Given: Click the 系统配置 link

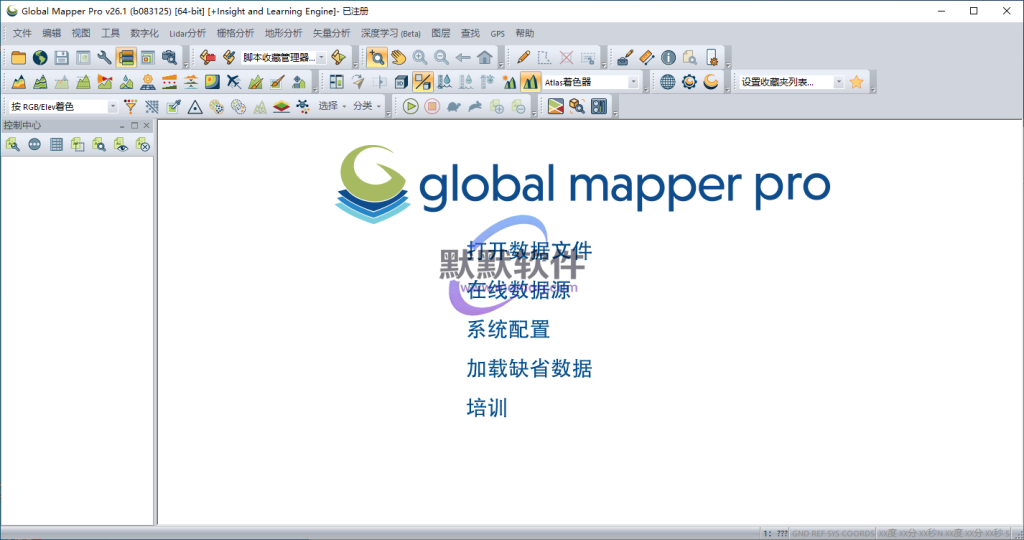Looking at the screenshot, I should [508, 329].
